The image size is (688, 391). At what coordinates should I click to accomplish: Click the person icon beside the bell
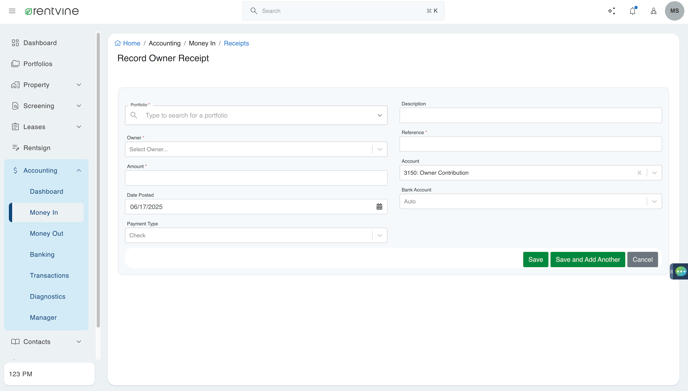click(x=653, y=11)
